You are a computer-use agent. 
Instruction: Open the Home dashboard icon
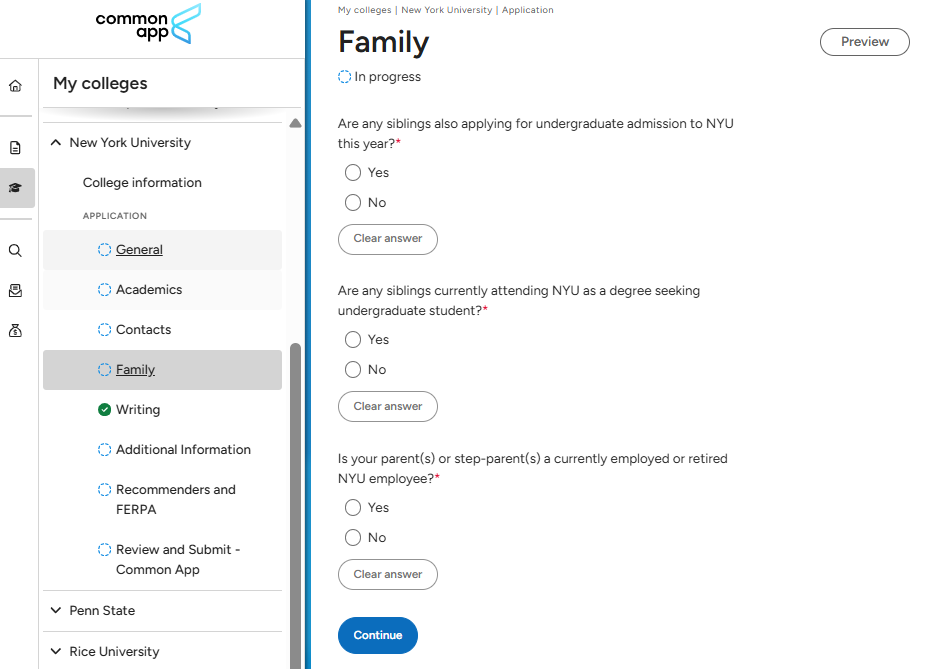tap(15, 86)
